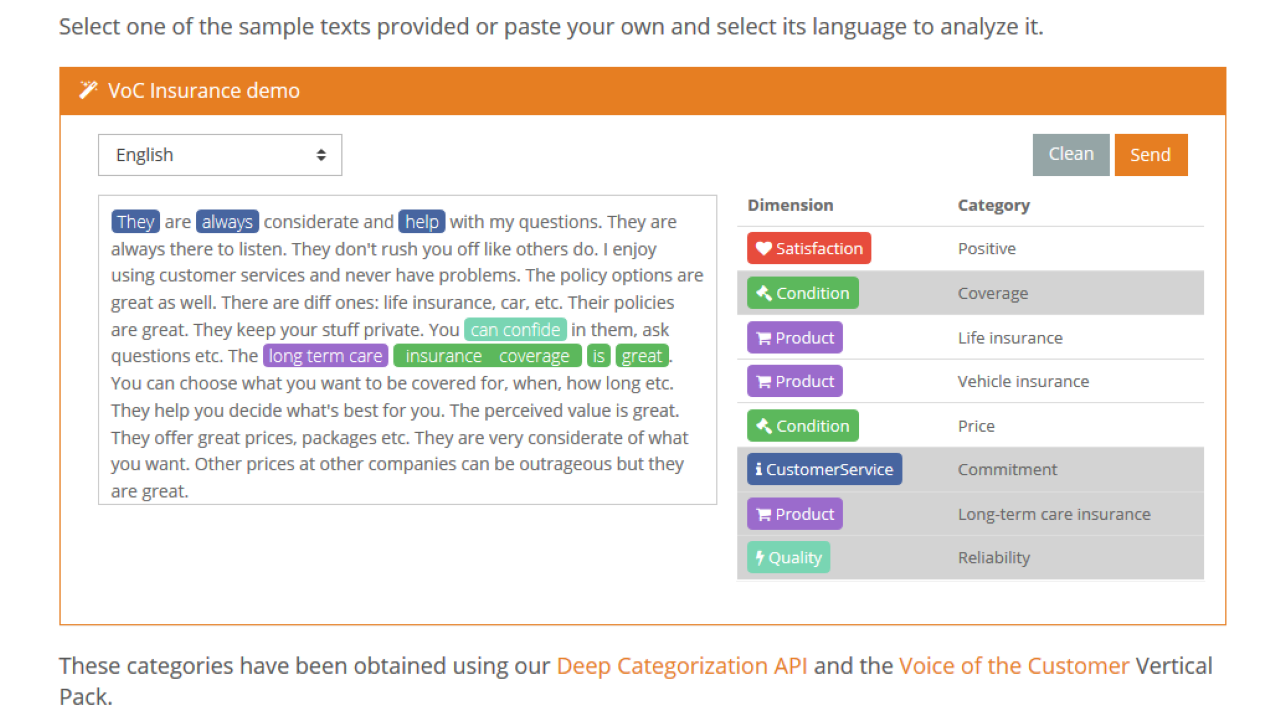Click the bolt icon on Quality badge

coord(760,558)
